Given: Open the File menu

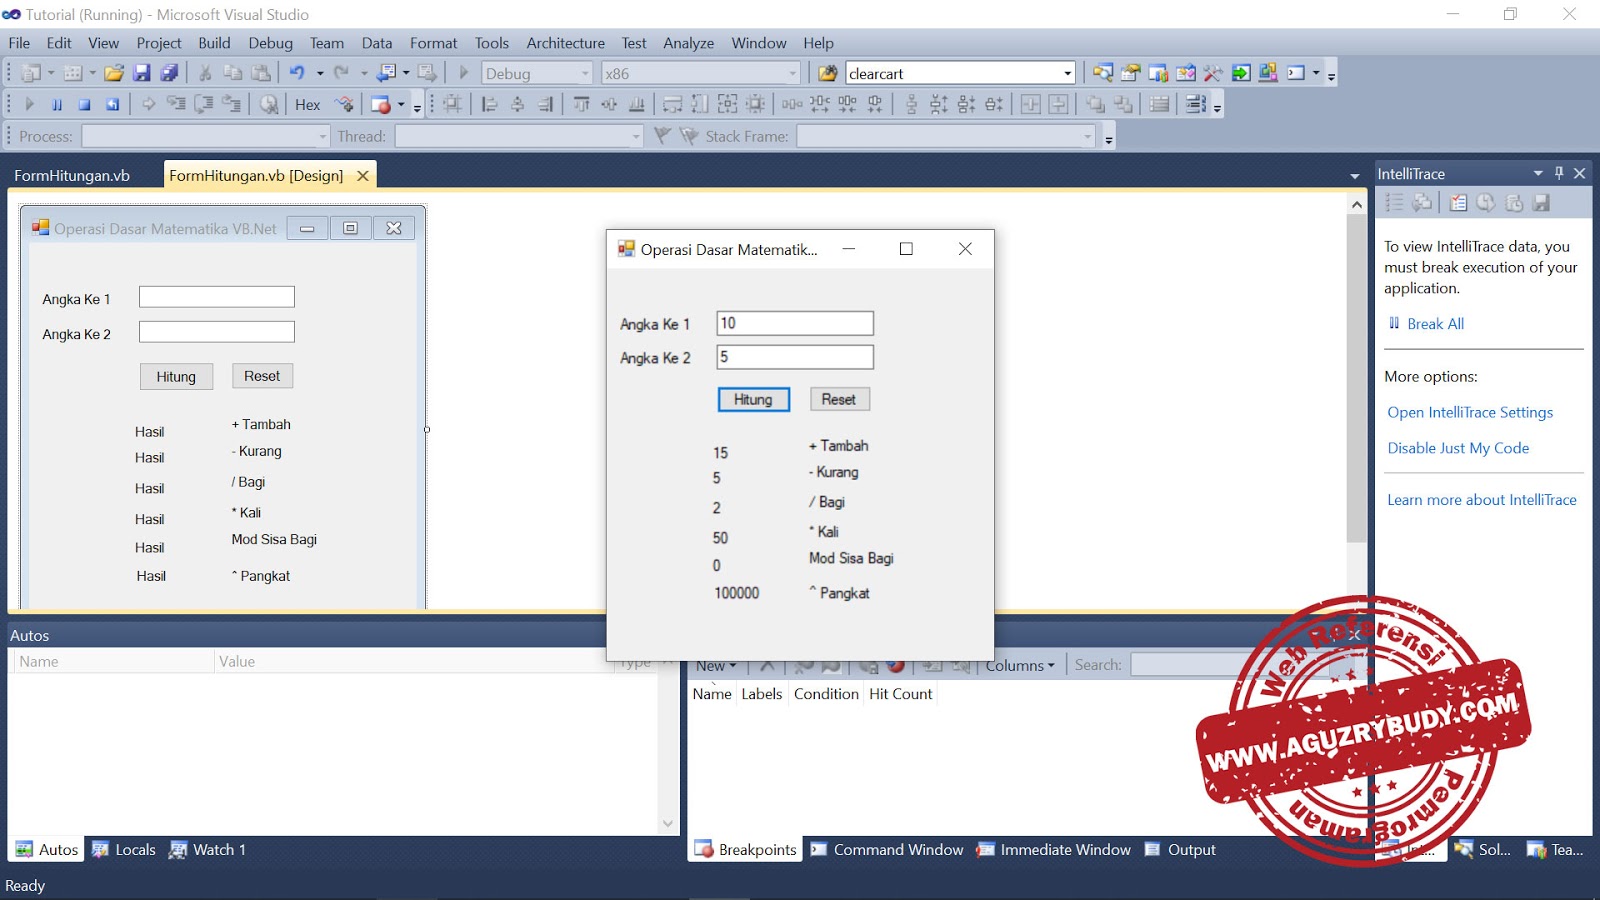Looking at the screenshot, I should coord(19,43).
